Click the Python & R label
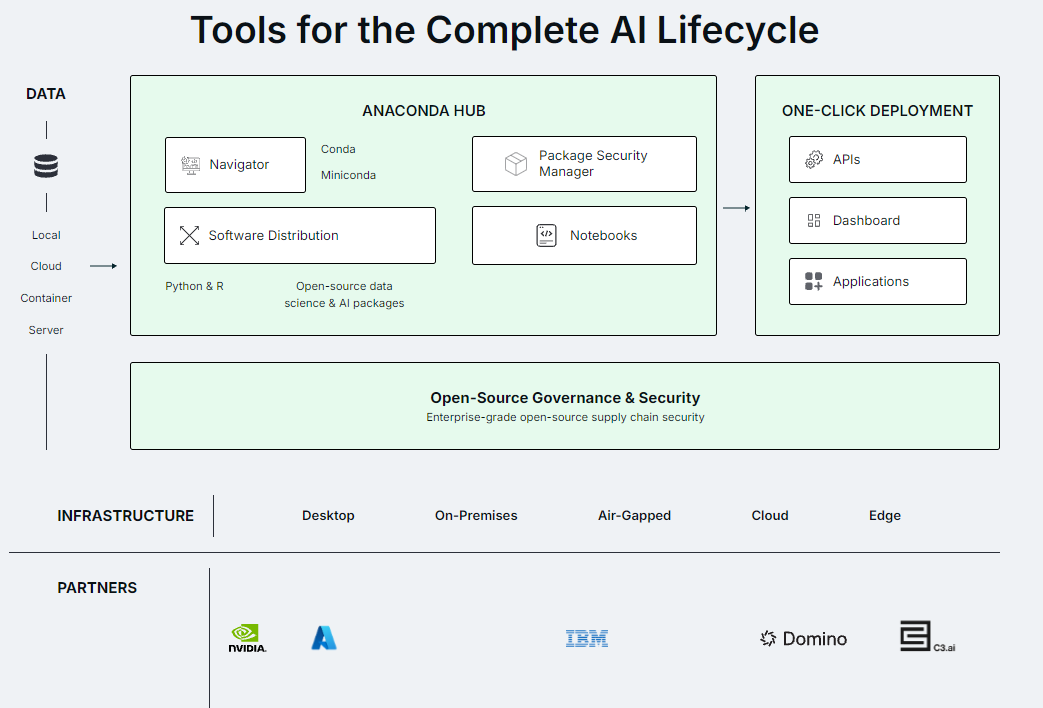Screen dimensions: 1043x708 pyautogui.click(x=194, y=286)
